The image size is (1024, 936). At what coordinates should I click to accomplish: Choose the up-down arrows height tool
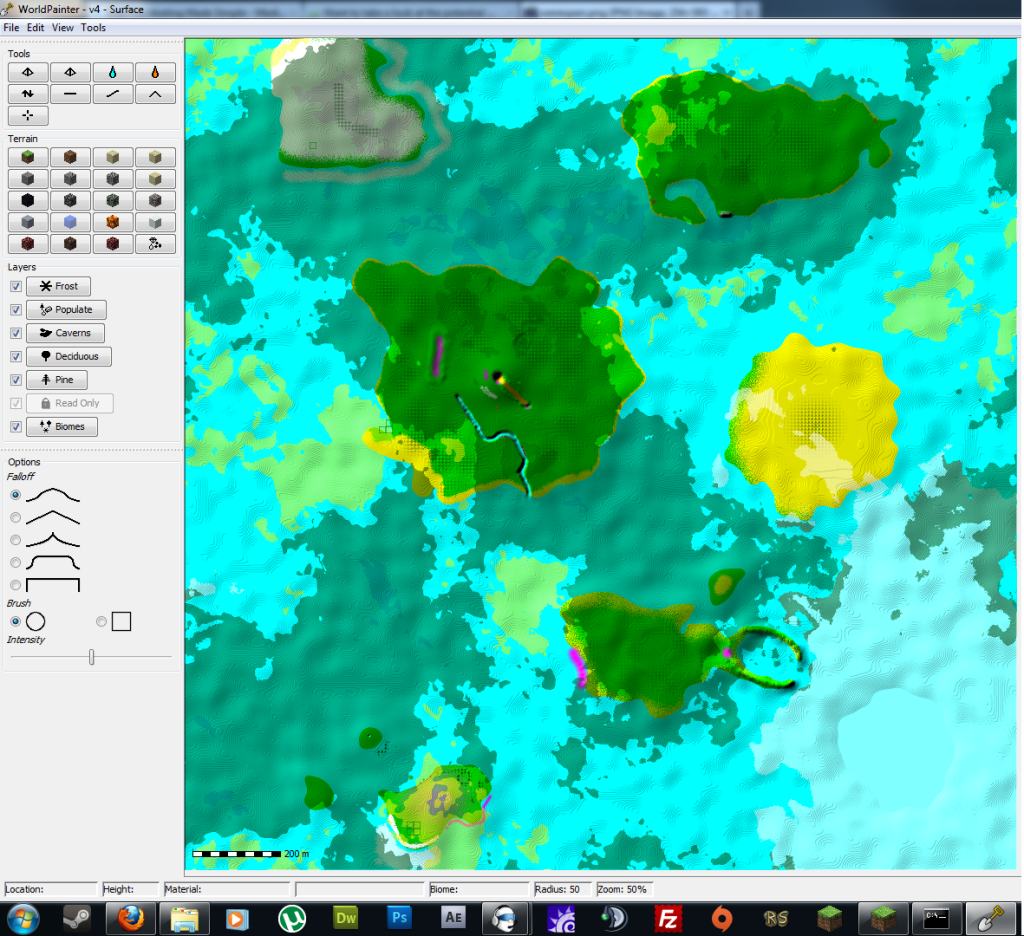(x=28, y=94)
